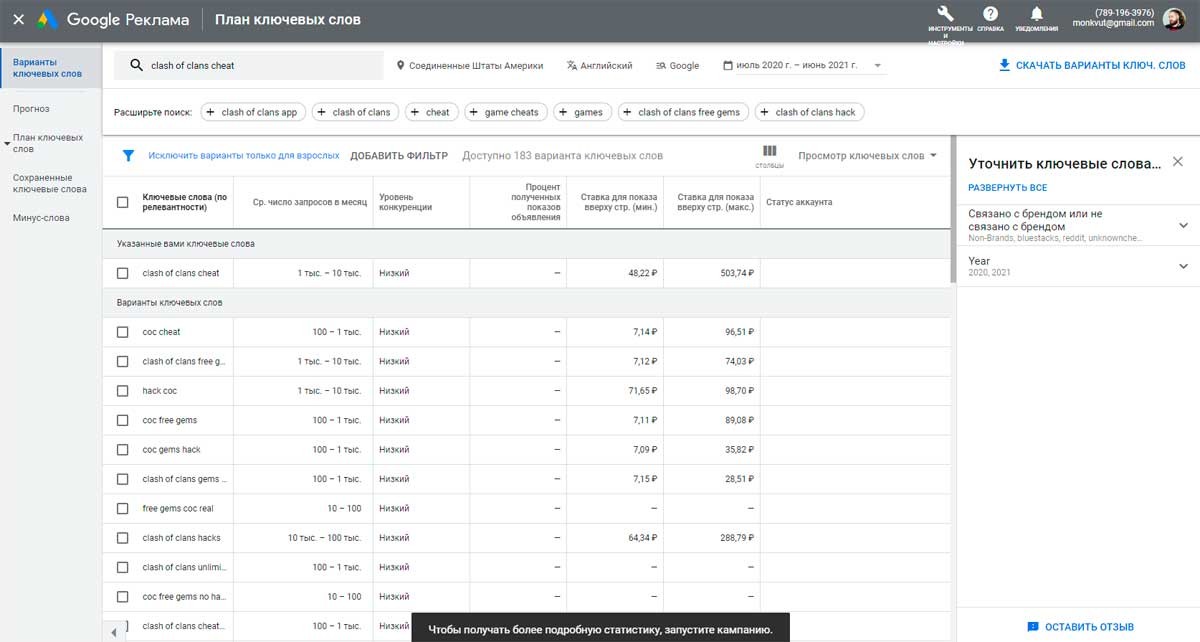Open the notifications bell icon
The image size is (1200, 642).
1036,14
